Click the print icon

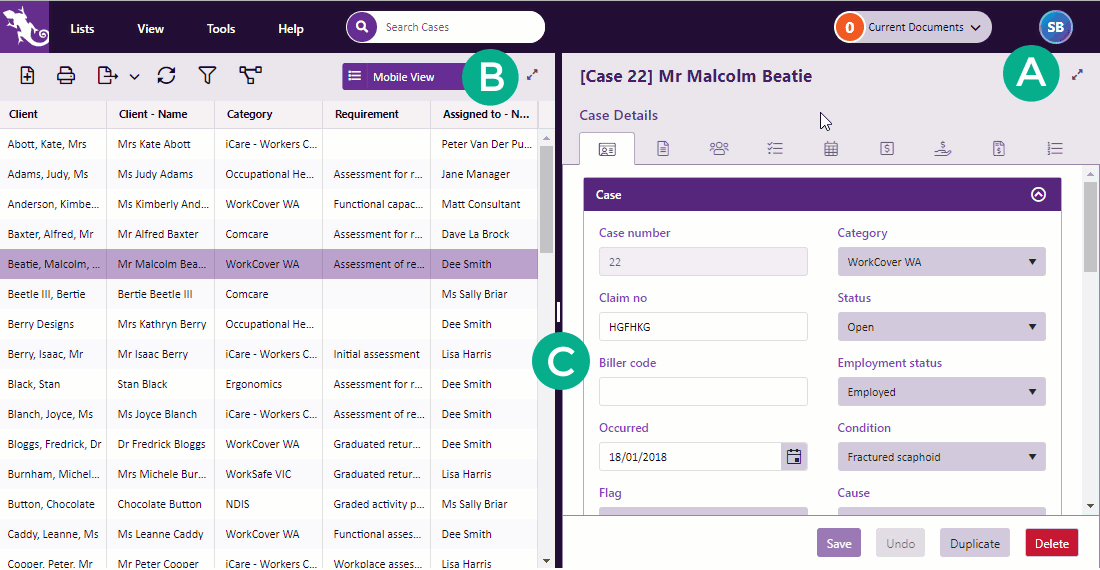pos(66,76)
